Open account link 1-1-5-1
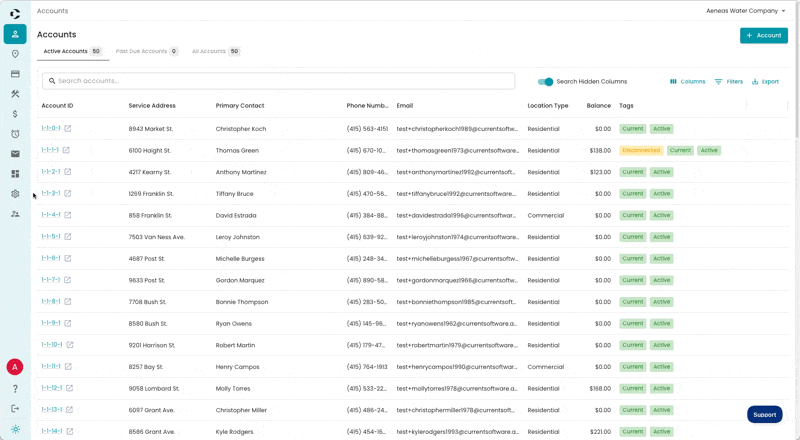The height and width of the screenshot is (440, 800). pyautogui.click(x=51, y=236)
